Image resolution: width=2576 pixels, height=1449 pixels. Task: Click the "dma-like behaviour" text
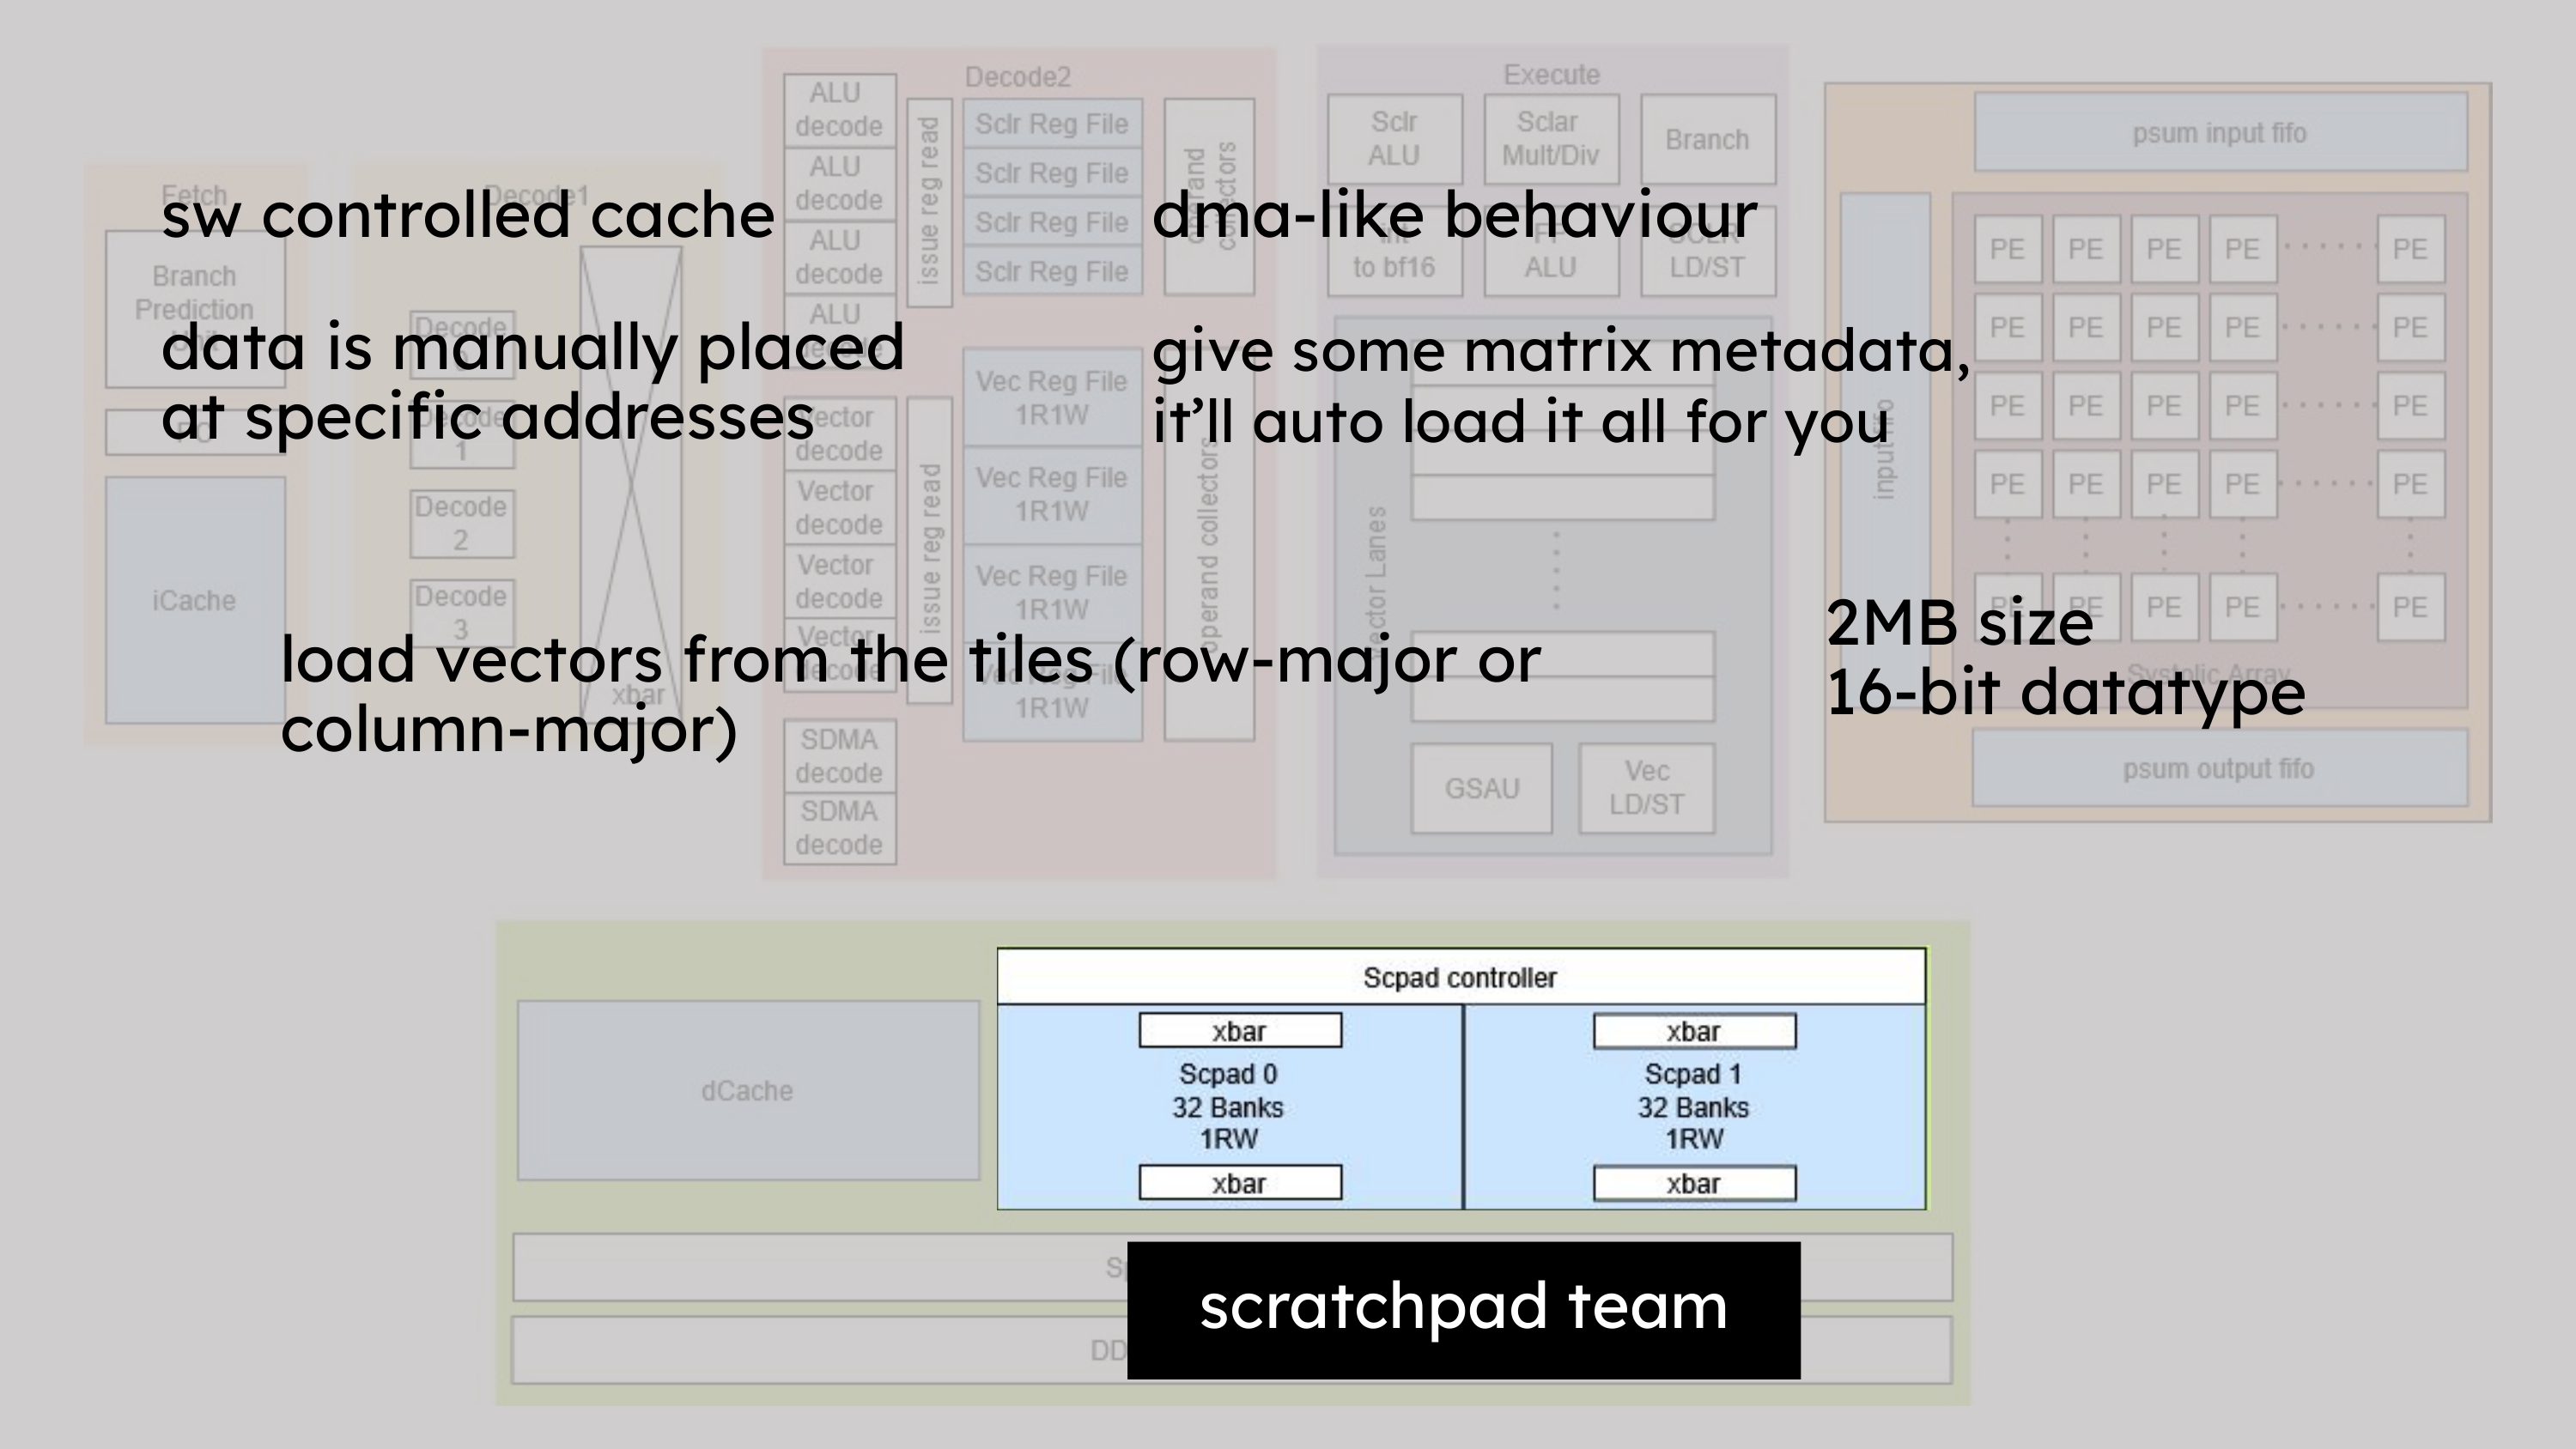pyautogui.click(x=1454, y=215)
